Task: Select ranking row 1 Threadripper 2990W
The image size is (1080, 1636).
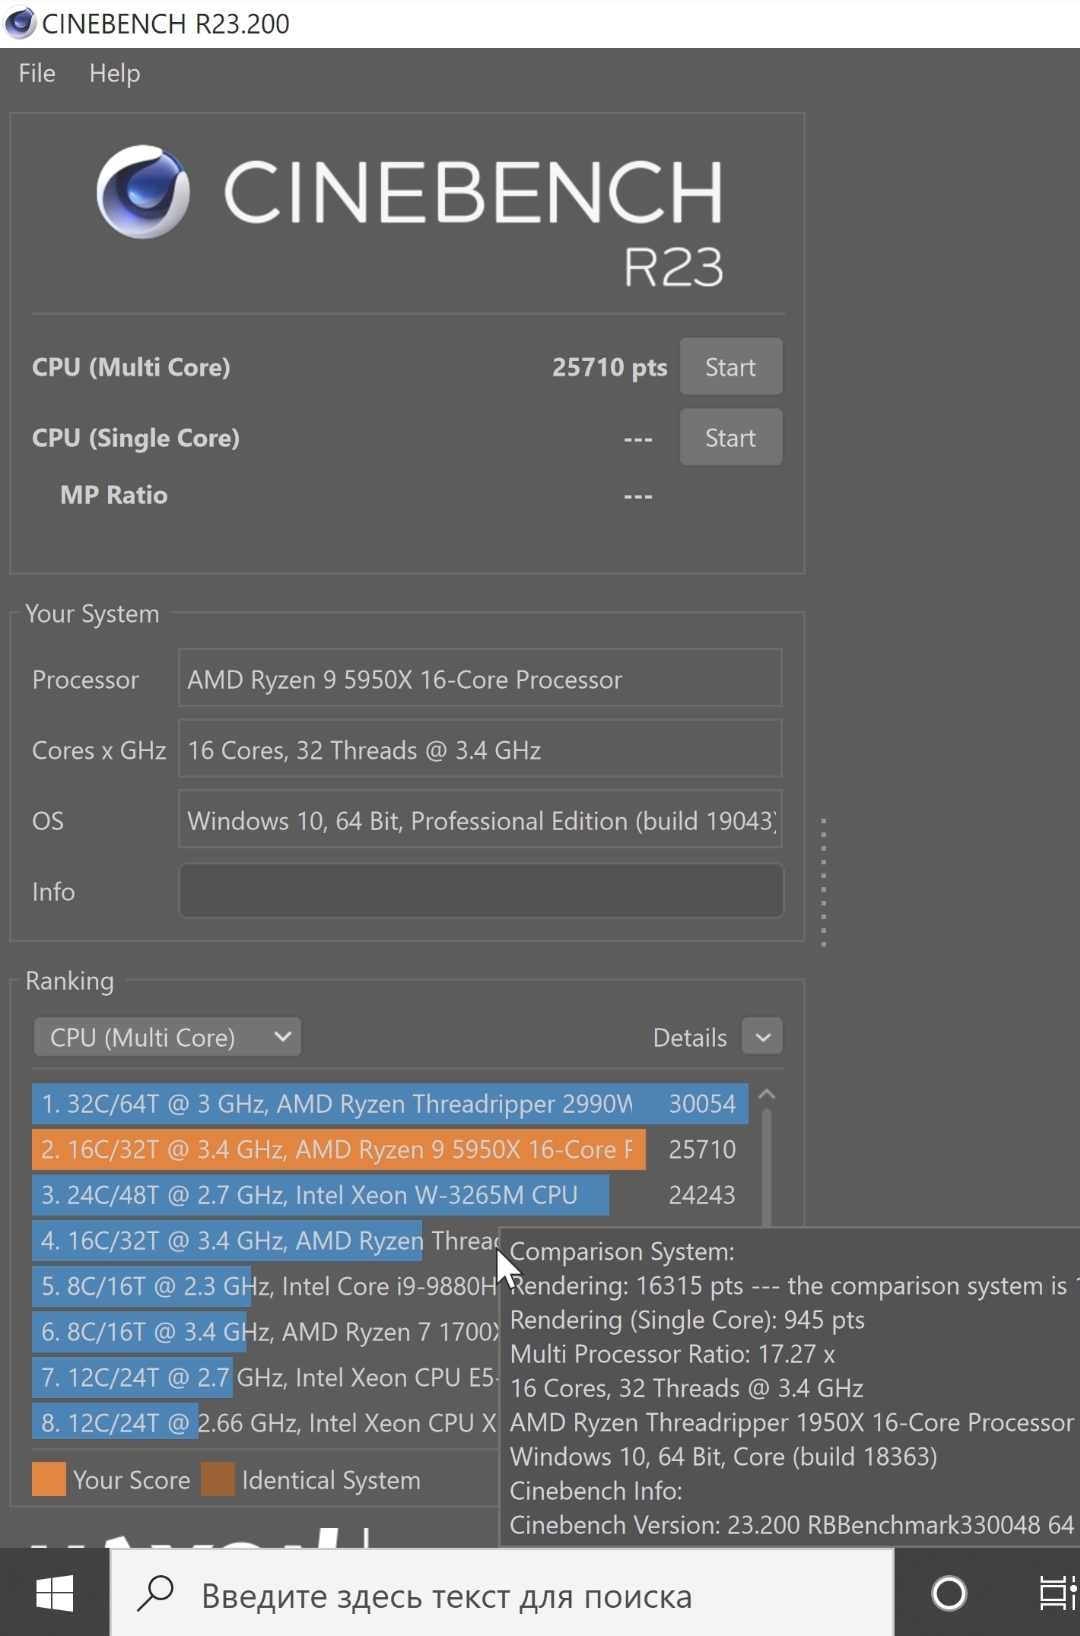Action: 390,1104
